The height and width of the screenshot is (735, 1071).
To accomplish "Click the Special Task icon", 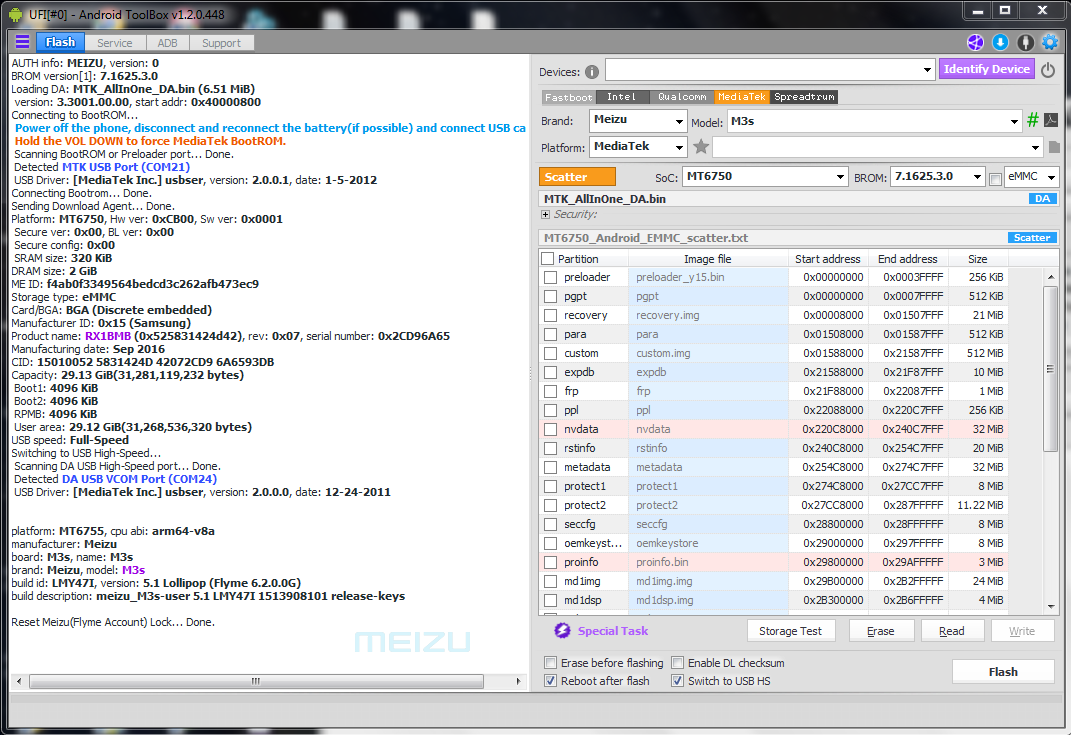I will pos(562,630).
